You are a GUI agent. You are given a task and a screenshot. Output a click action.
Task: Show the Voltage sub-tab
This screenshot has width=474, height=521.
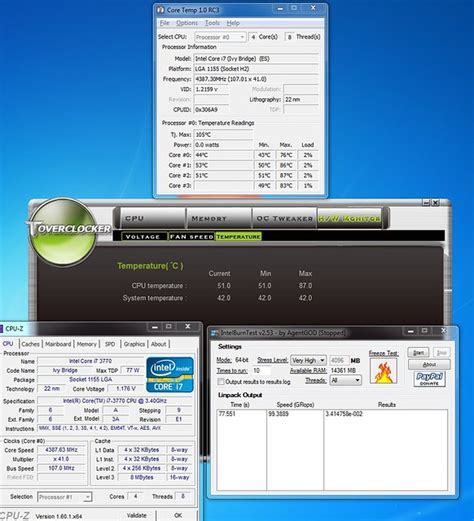pos(144,236)
